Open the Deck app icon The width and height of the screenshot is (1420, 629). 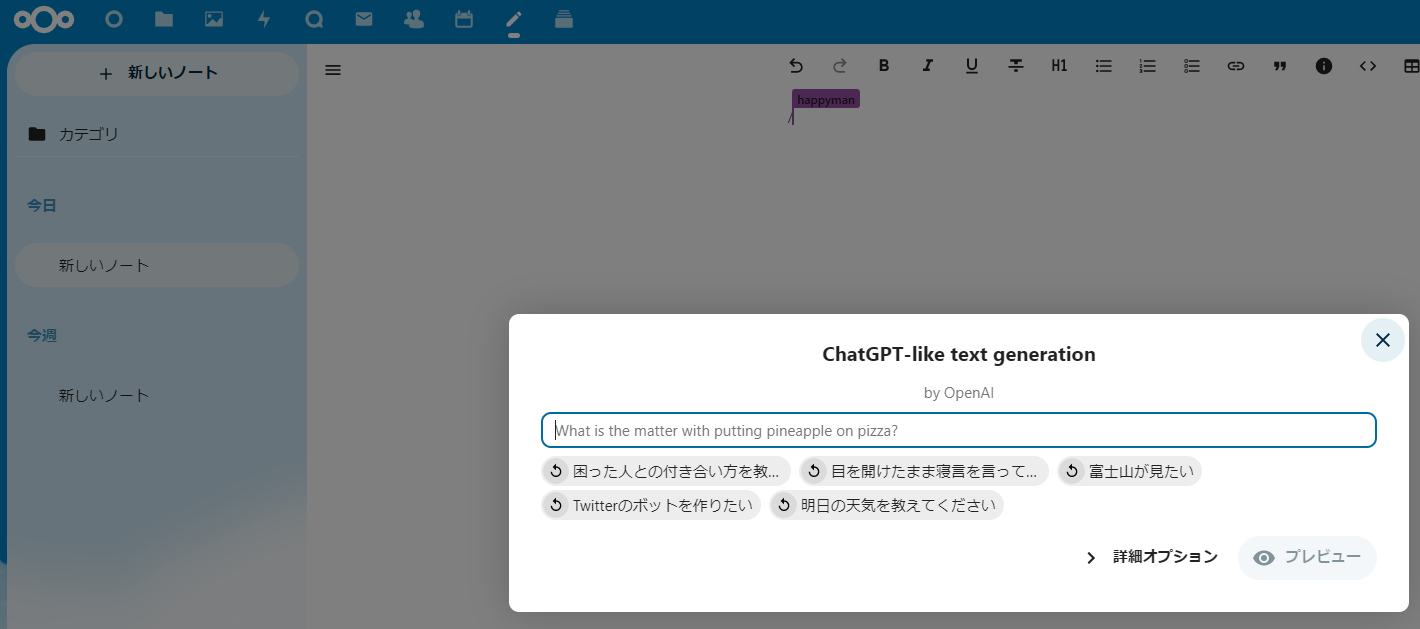coord(564,19)
